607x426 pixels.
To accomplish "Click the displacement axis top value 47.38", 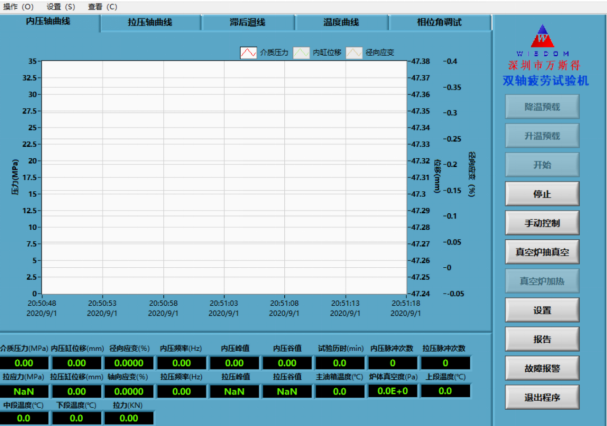I will pyautogui.click(x=420, y=61).
